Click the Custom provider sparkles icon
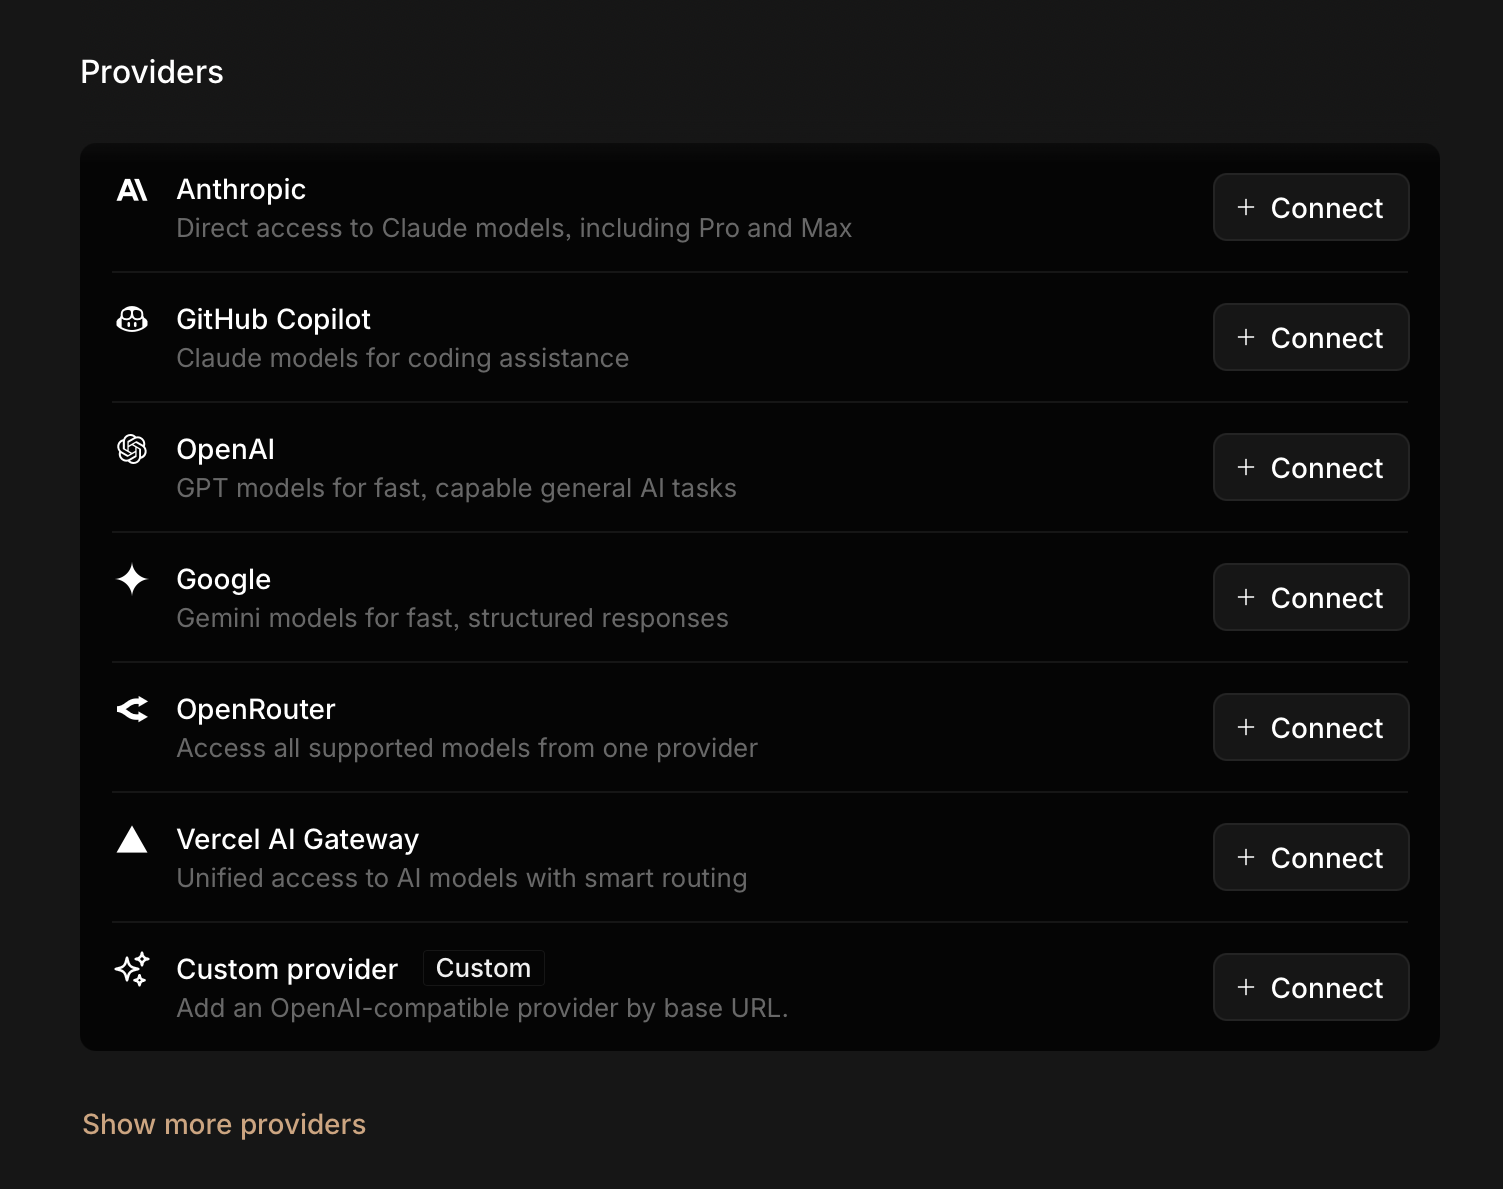1503x1189 pixels. point(132,969)
